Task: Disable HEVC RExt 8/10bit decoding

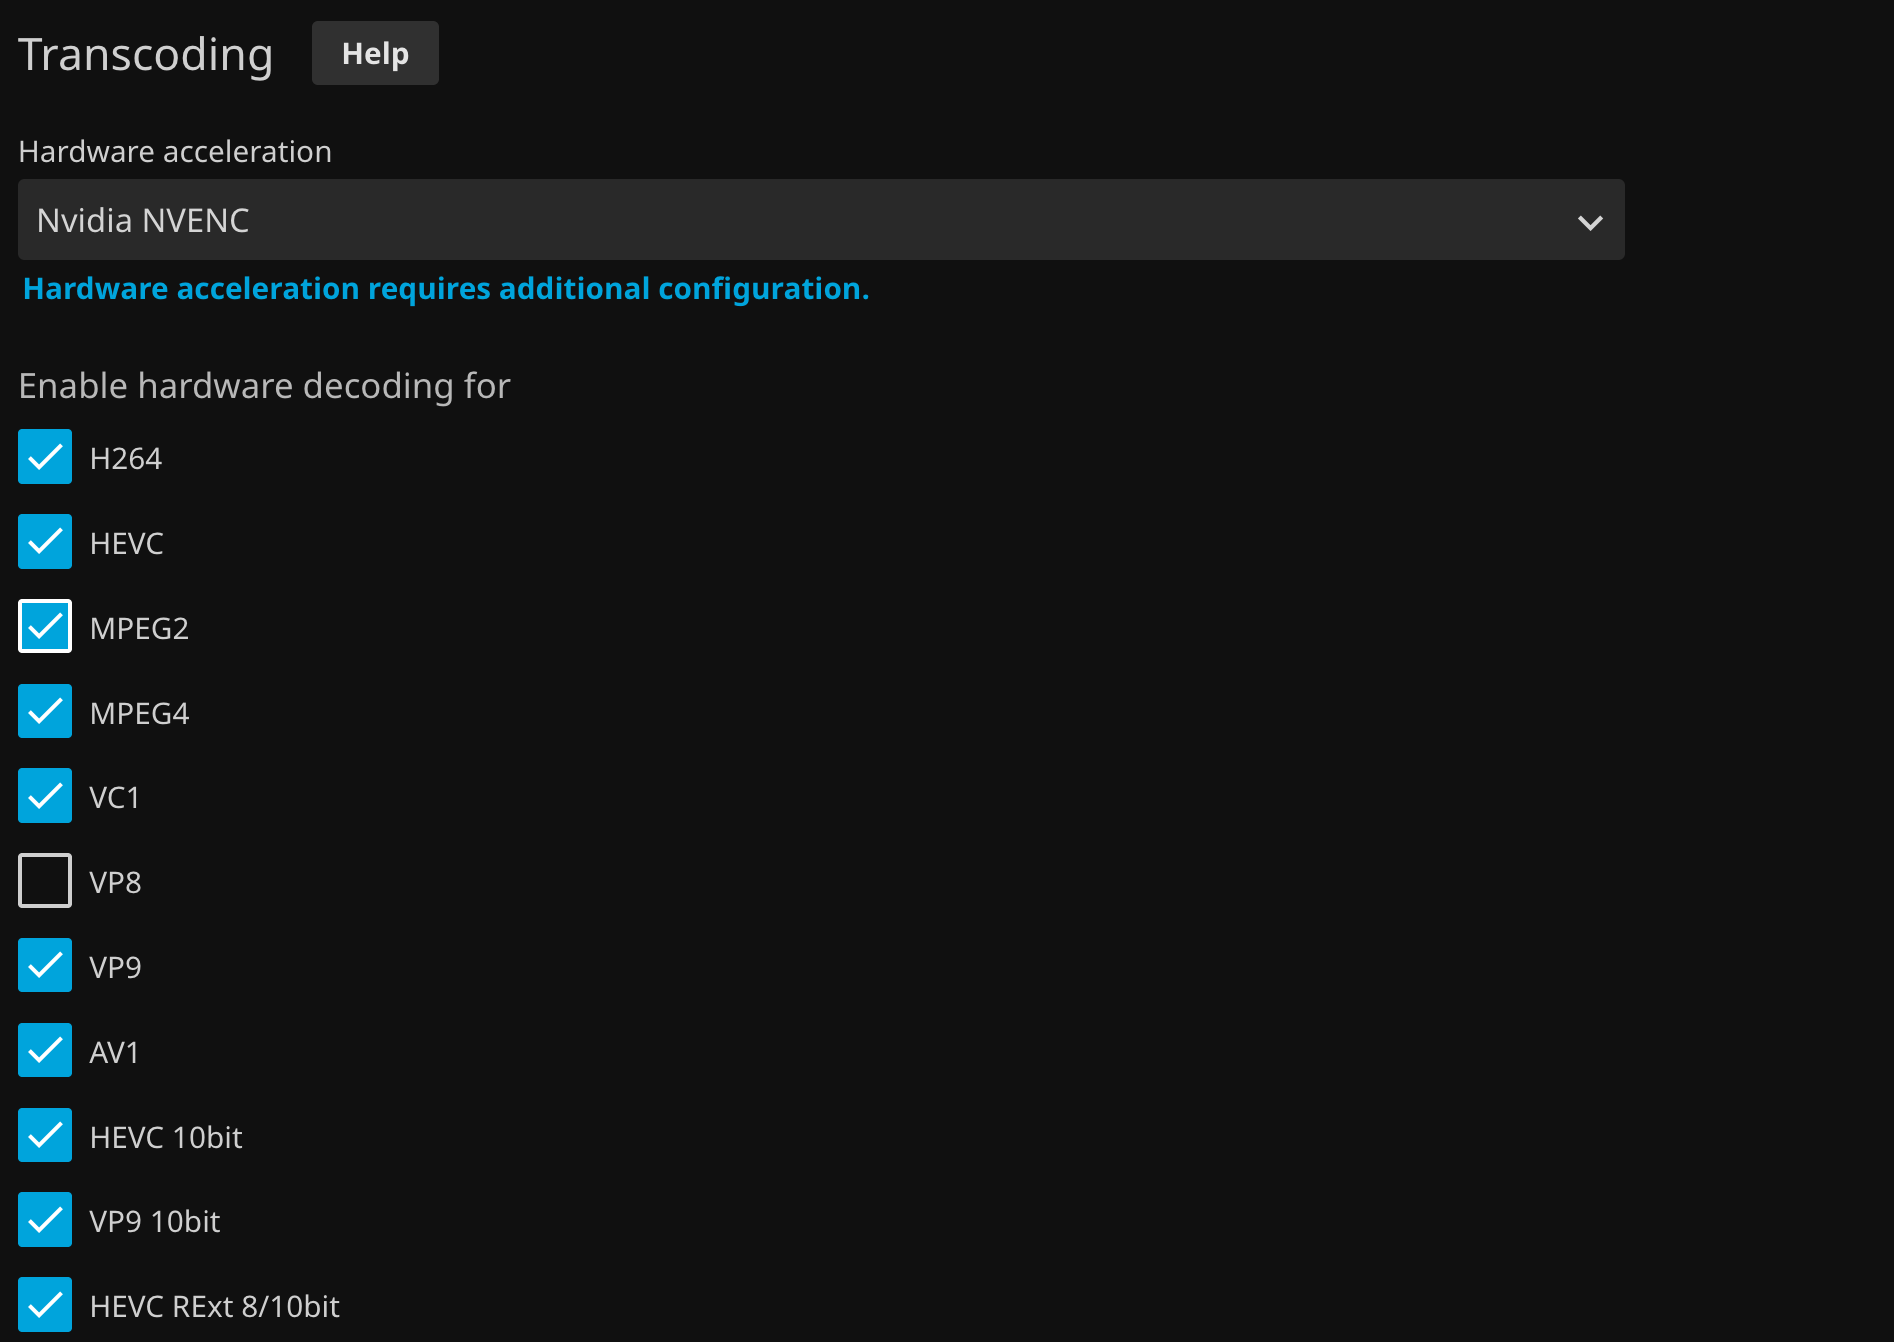Action: (45, 1305)
